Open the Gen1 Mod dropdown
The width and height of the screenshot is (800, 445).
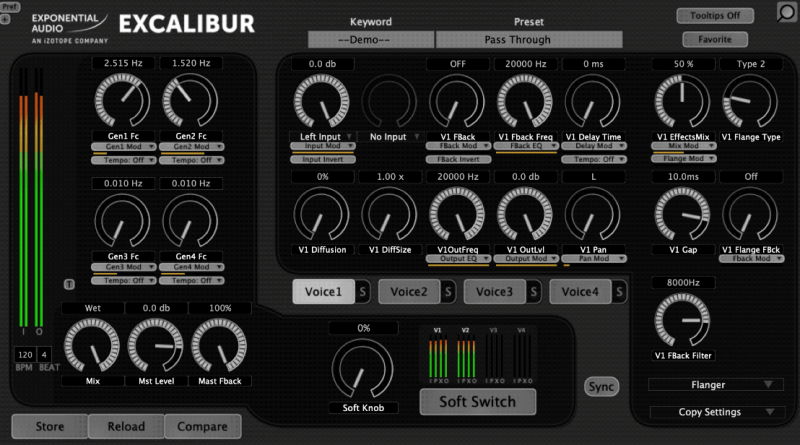point(124,146)
